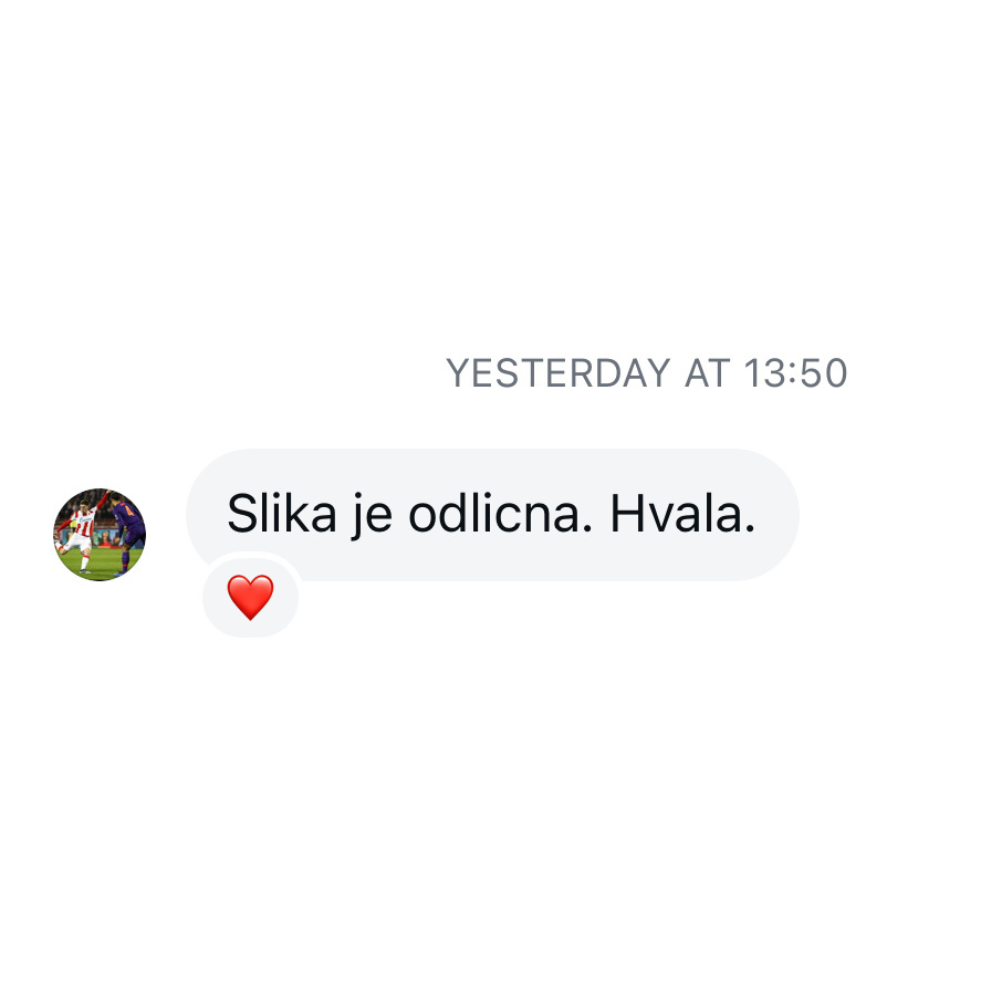Click the word 'Hvala' in the message
Screen dimensions: 1000x1000
[677, 514]
